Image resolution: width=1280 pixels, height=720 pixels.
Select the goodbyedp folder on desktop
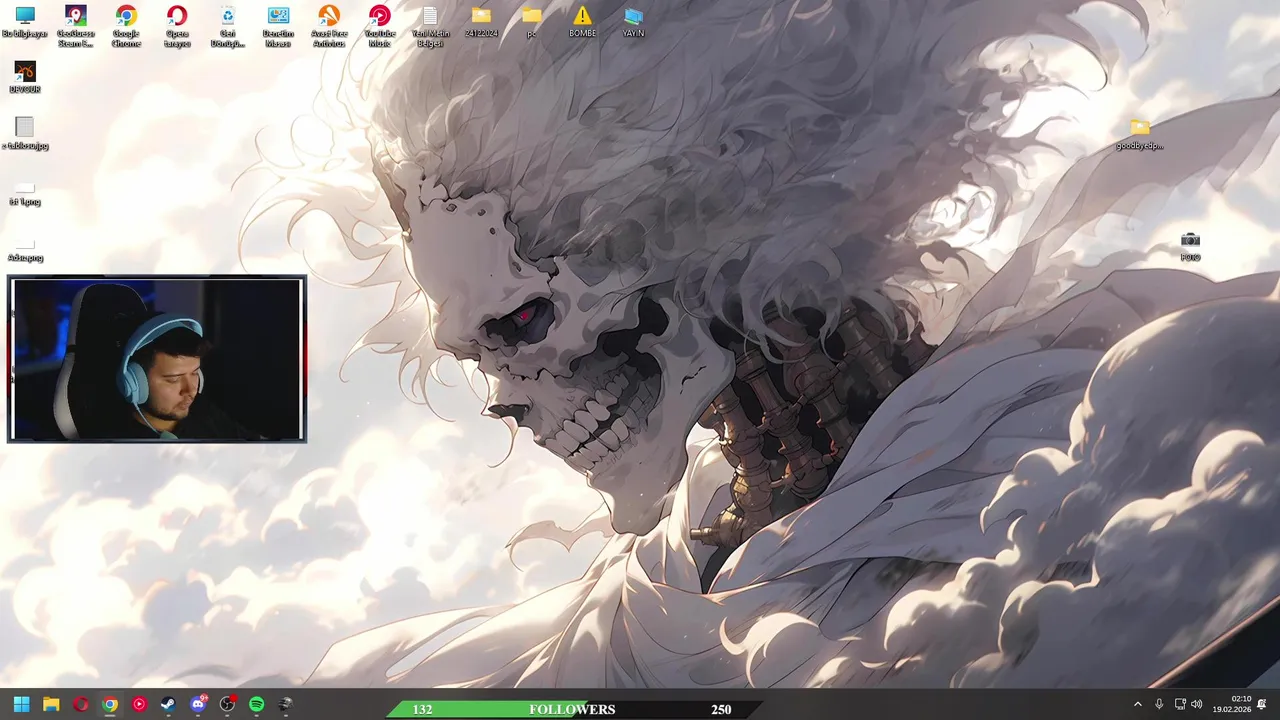click(x=1140, y=134)
